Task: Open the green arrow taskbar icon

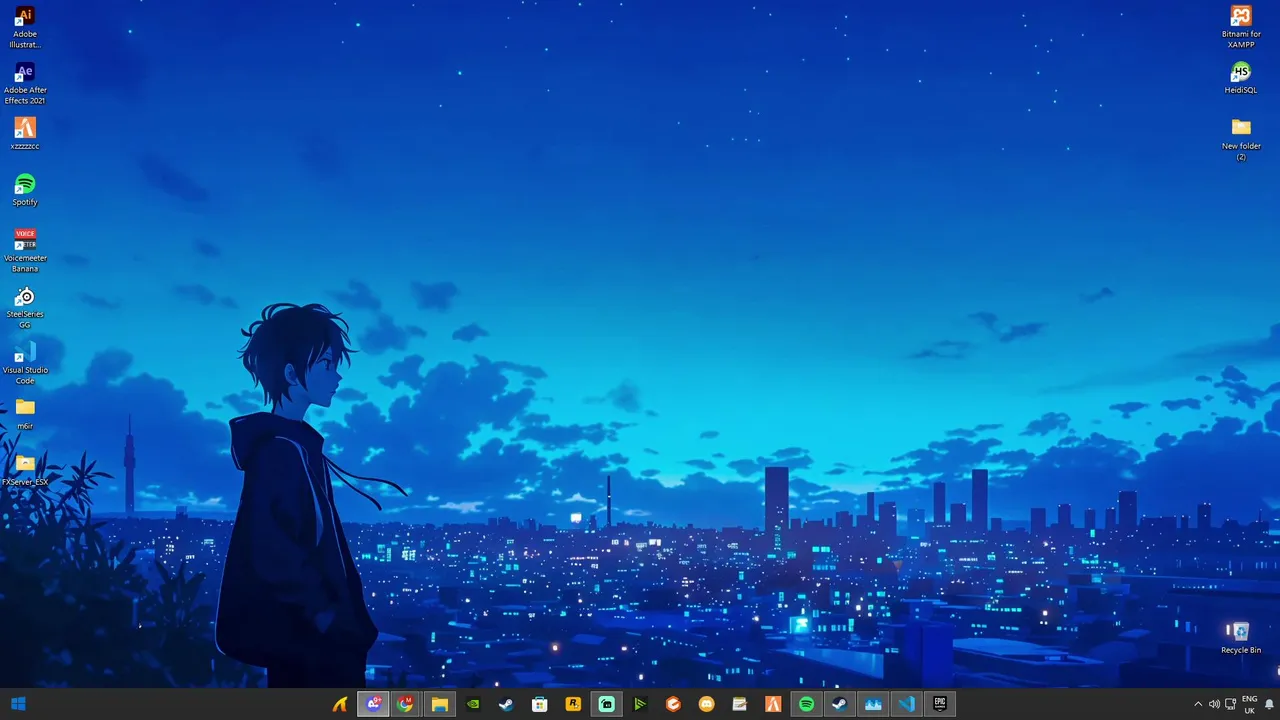Action: click(x=640, y=704)
